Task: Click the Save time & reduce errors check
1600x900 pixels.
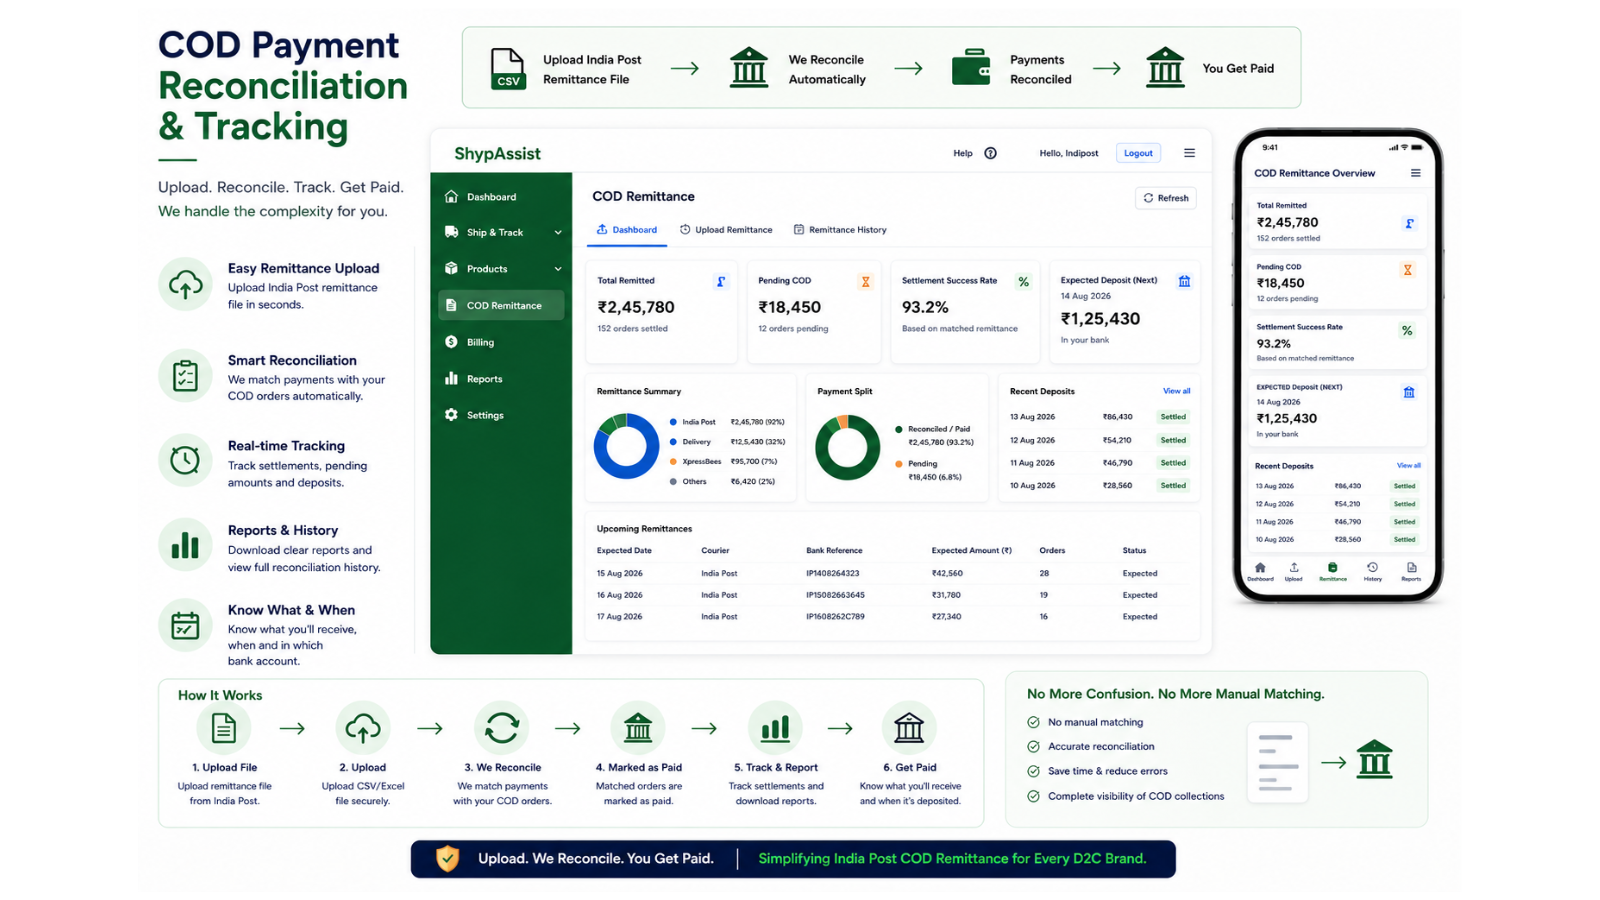Action: tap(1033, 771)
